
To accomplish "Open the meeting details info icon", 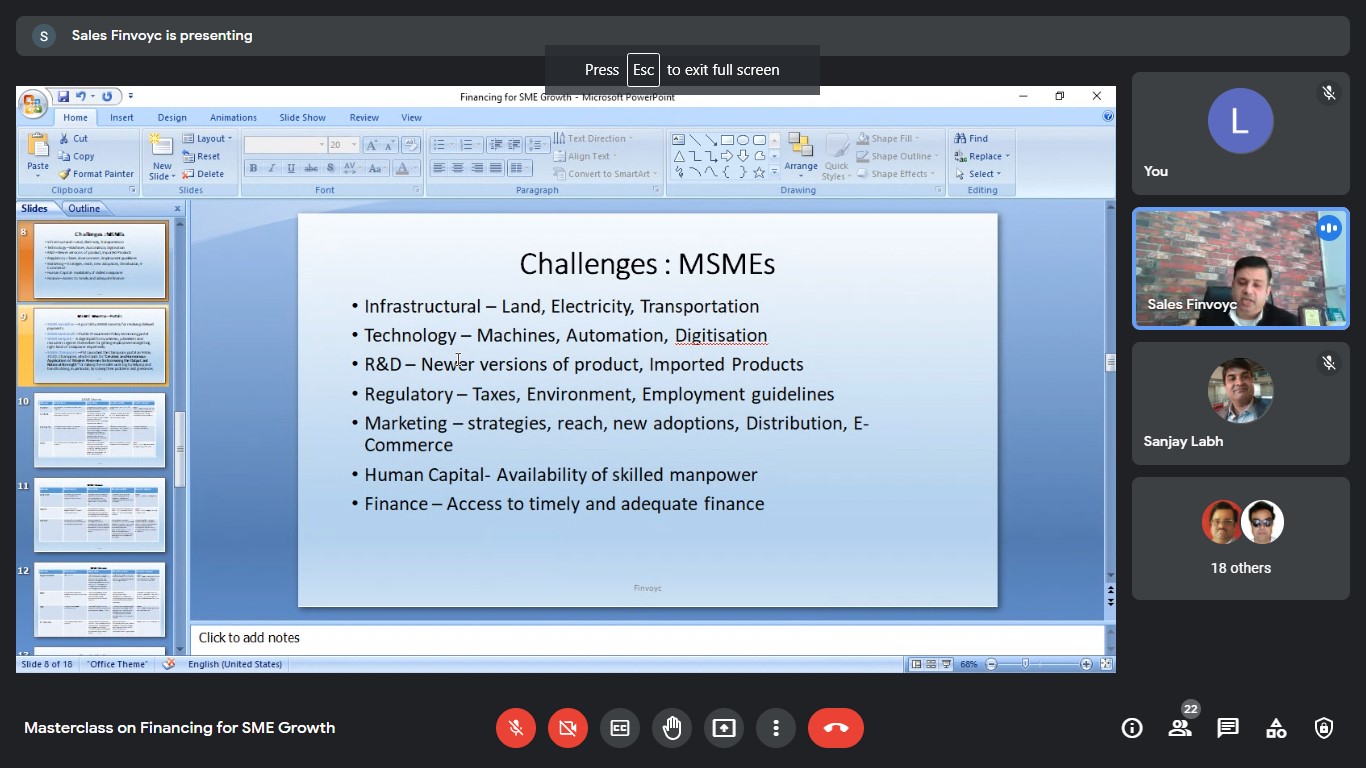I will tap(1132, 728).
